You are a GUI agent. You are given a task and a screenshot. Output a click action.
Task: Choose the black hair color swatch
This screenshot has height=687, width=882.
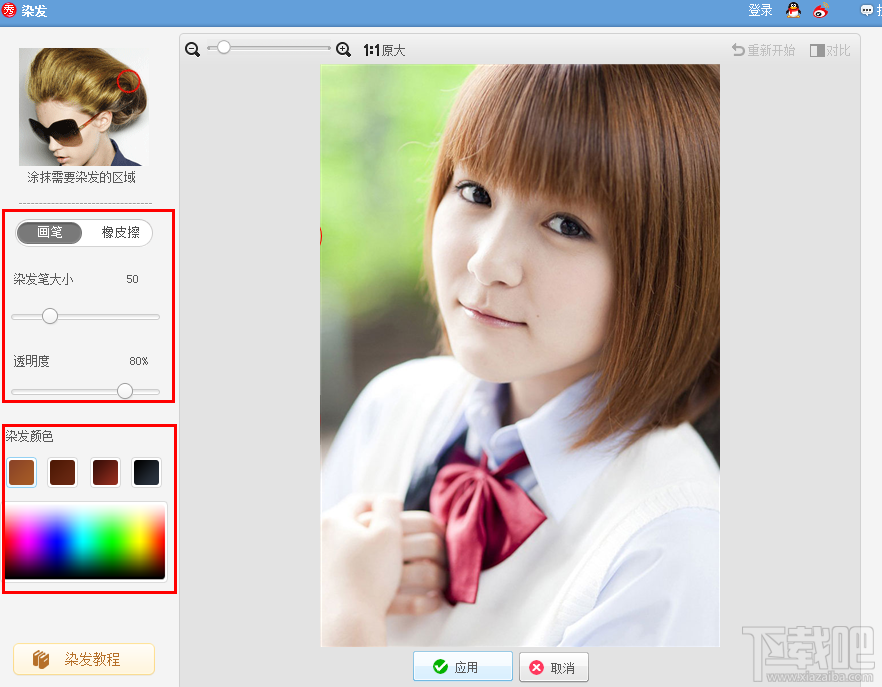click(146, 472)
